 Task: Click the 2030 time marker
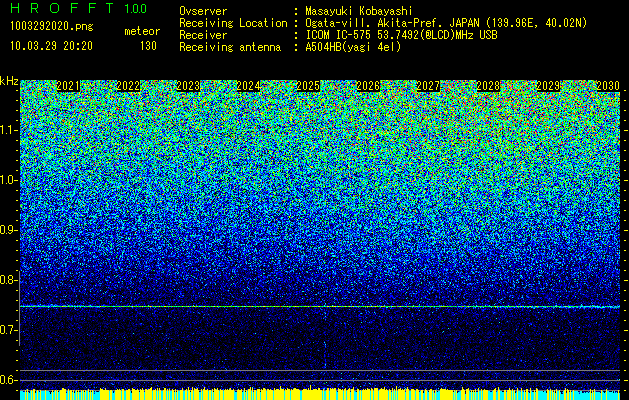click(x=608, y=86)
